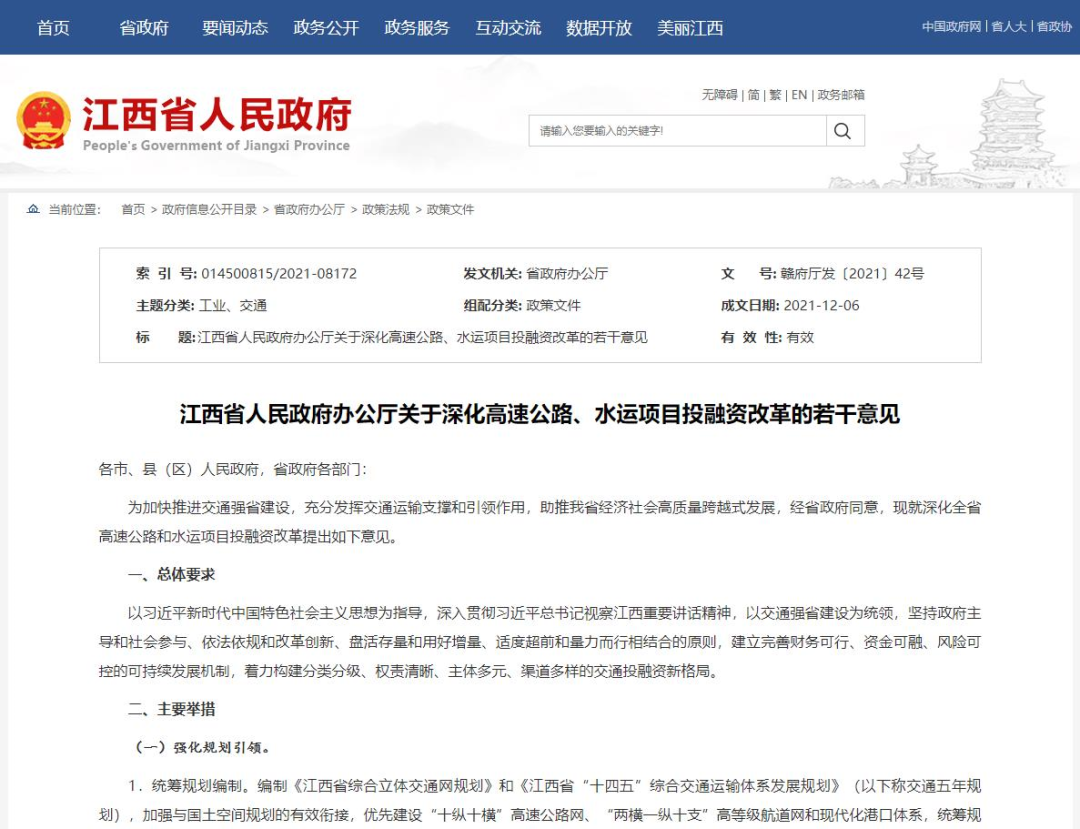This screenshot has width=1080, height=829.
Task: Switch to traditional Chinese 繁
Action: coord(776,95)
